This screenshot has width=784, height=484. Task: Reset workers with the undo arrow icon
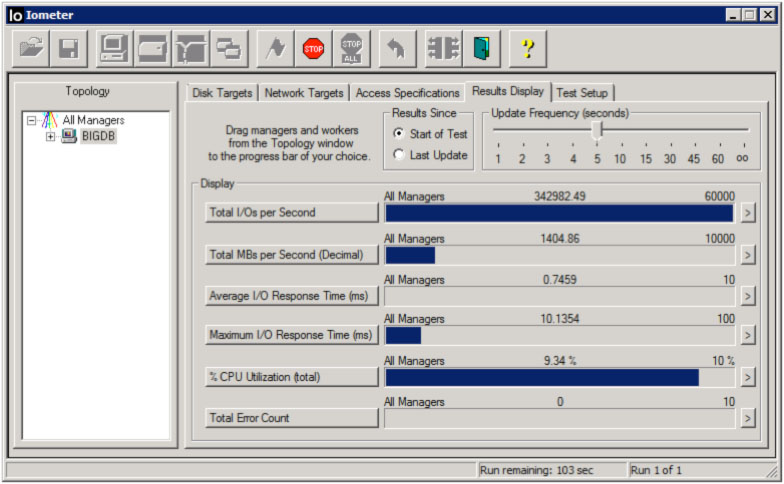tap(397, 48)
